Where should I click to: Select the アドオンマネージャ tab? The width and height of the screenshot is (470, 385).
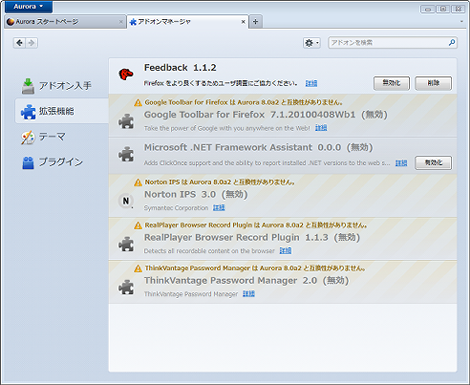pos(187,22)
